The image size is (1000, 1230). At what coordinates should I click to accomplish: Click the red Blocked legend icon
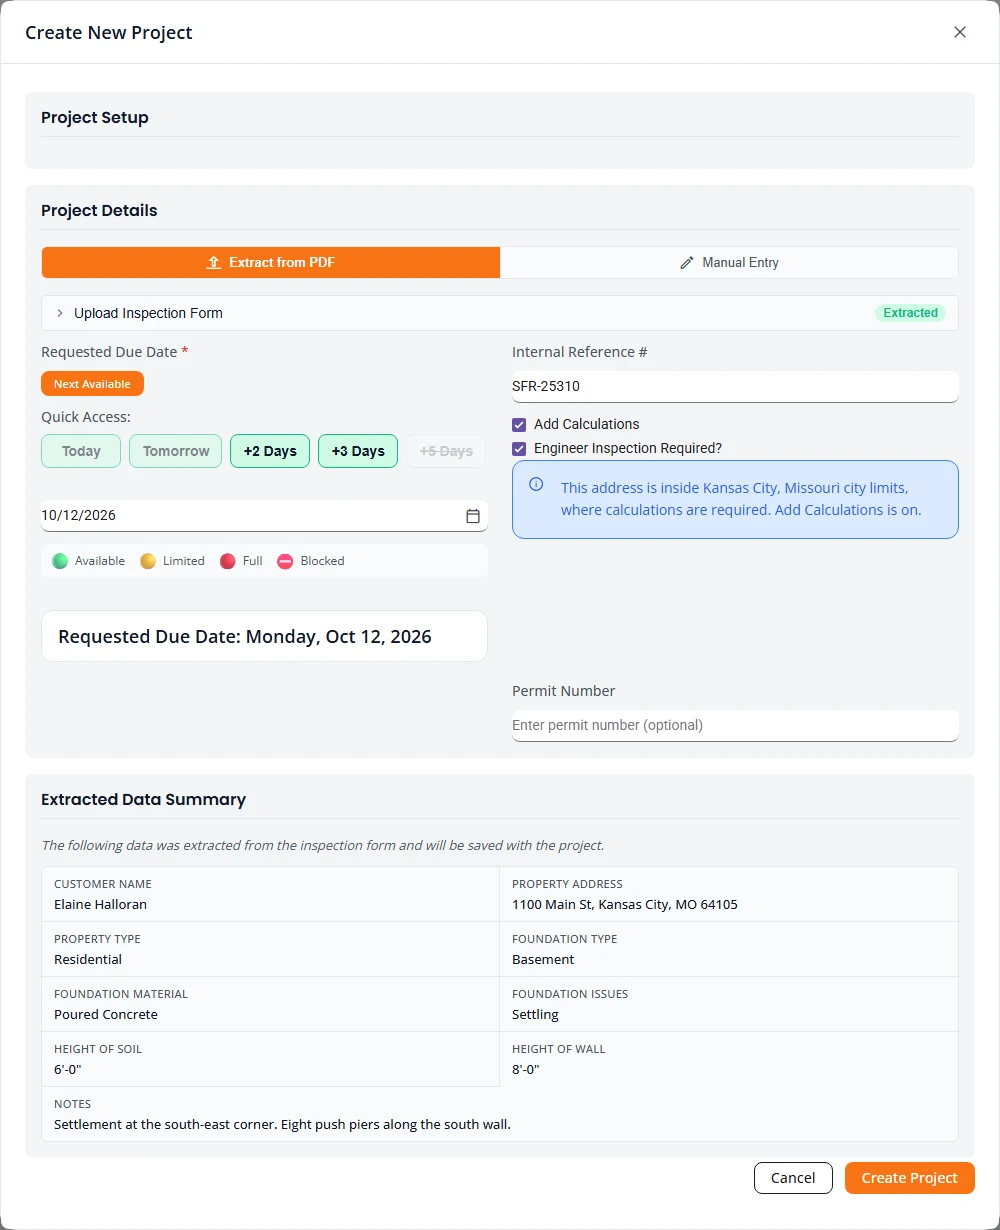(285, 561)
